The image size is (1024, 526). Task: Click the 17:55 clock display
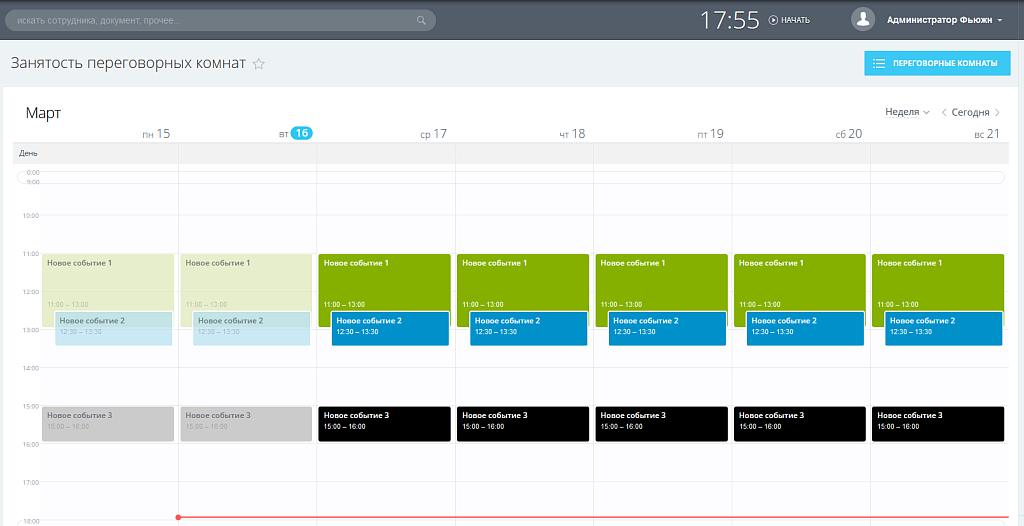729,20
